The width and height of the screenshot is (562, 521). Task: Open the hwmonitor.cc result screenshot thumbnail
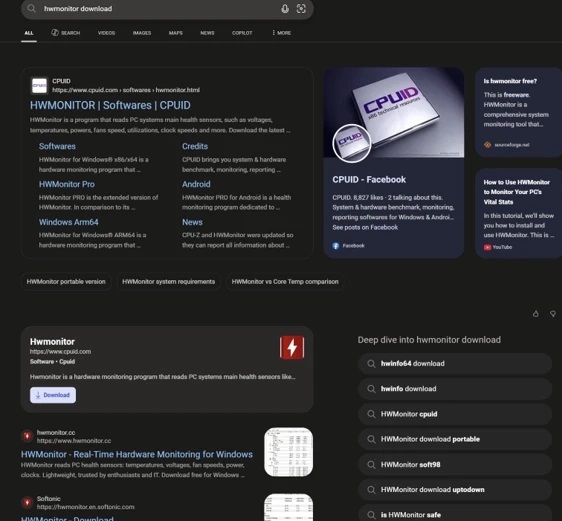point(289,452)
